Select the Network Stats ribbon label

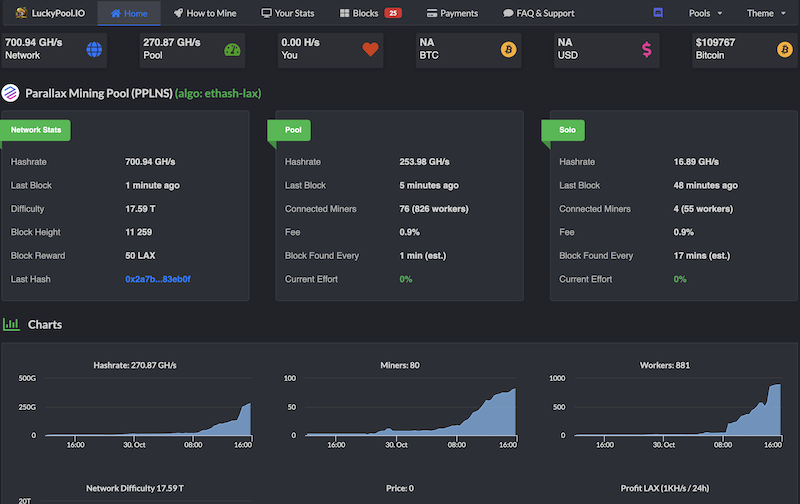point(36,130)
